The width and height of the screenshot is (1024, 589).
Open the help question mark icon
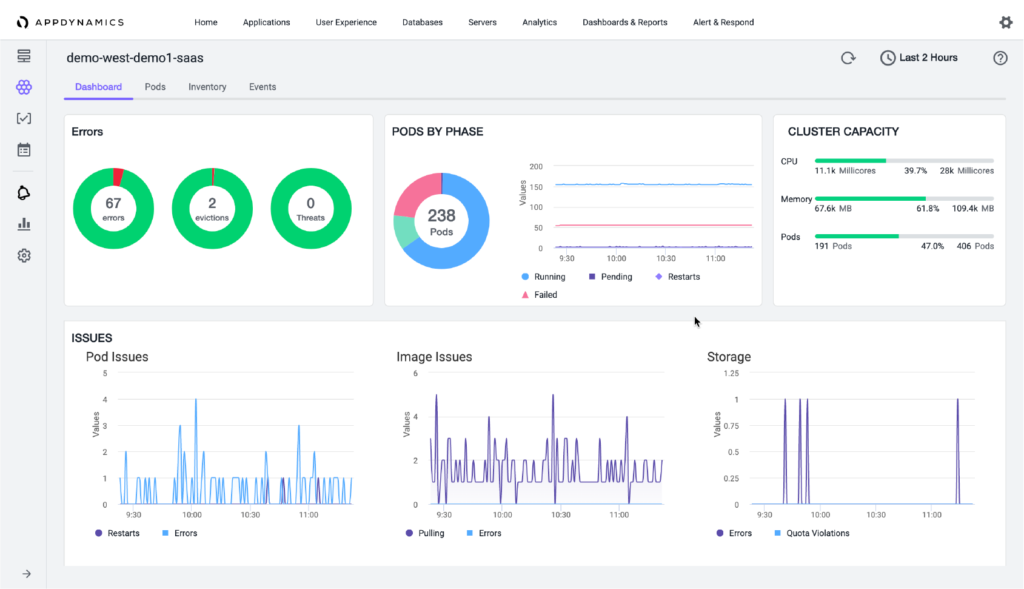click(x=1000, y=58)
